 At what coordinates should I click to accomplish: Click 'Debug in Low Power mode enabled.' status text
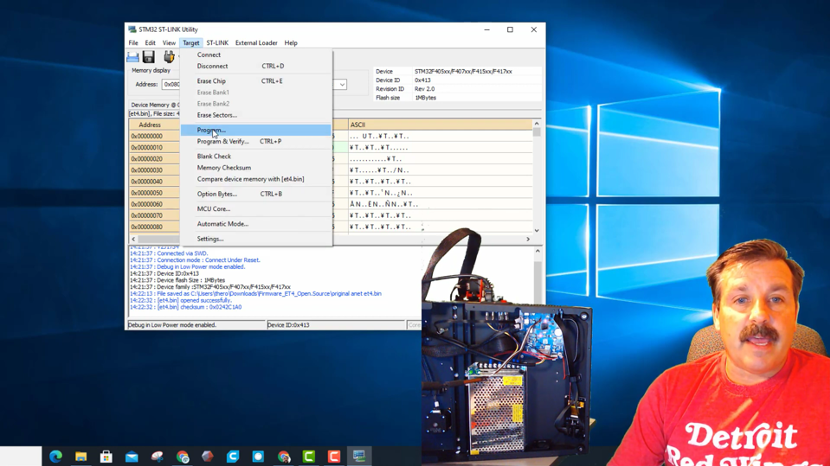click(172, 325)
